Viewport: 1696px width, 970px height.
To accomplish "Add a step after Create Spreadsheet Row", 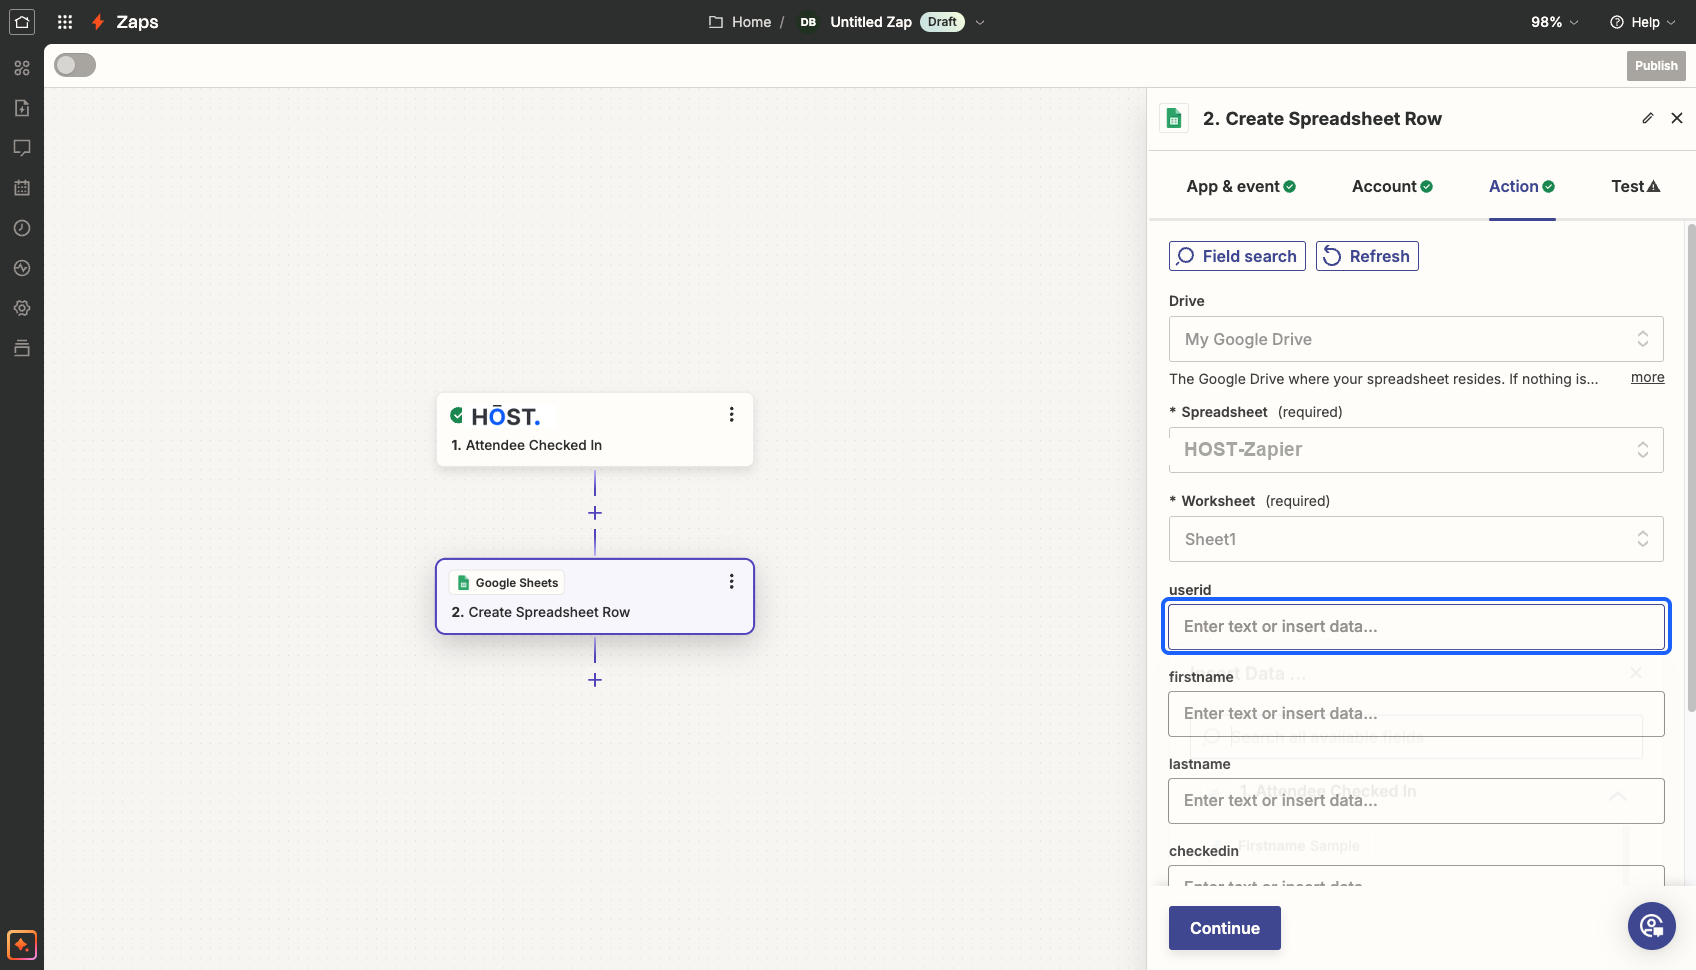I will [x=595, y=680].
